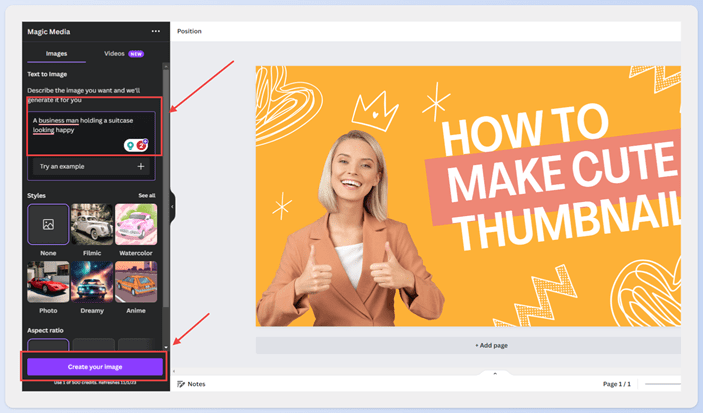Select the Watercolor style thumbnail
This screenshot has height=413, width=703.
[136, 224]
